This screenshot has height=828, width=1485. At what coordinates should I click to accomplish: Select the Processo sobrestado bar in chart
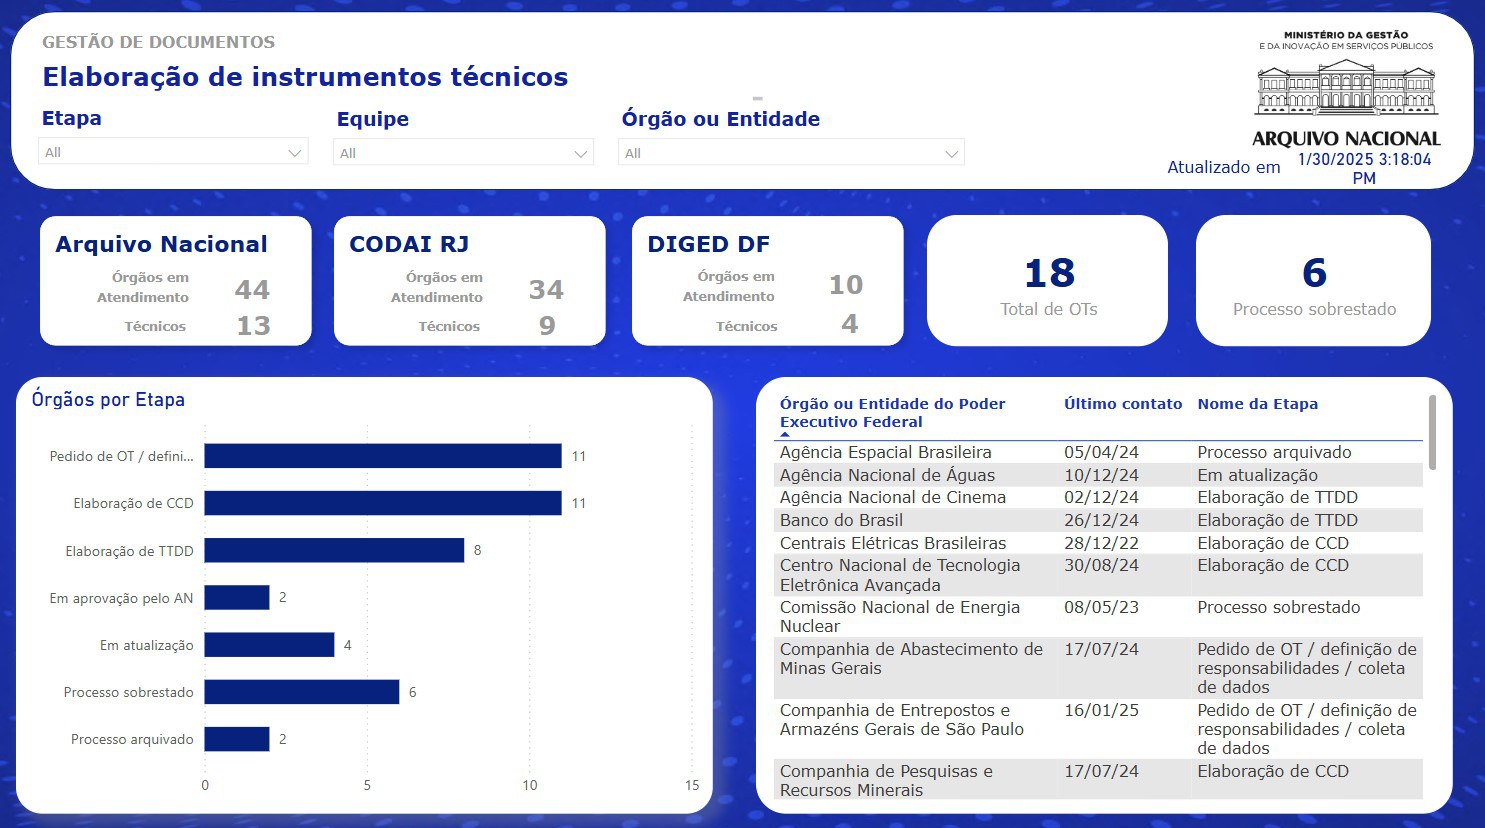tap(301, 692)
